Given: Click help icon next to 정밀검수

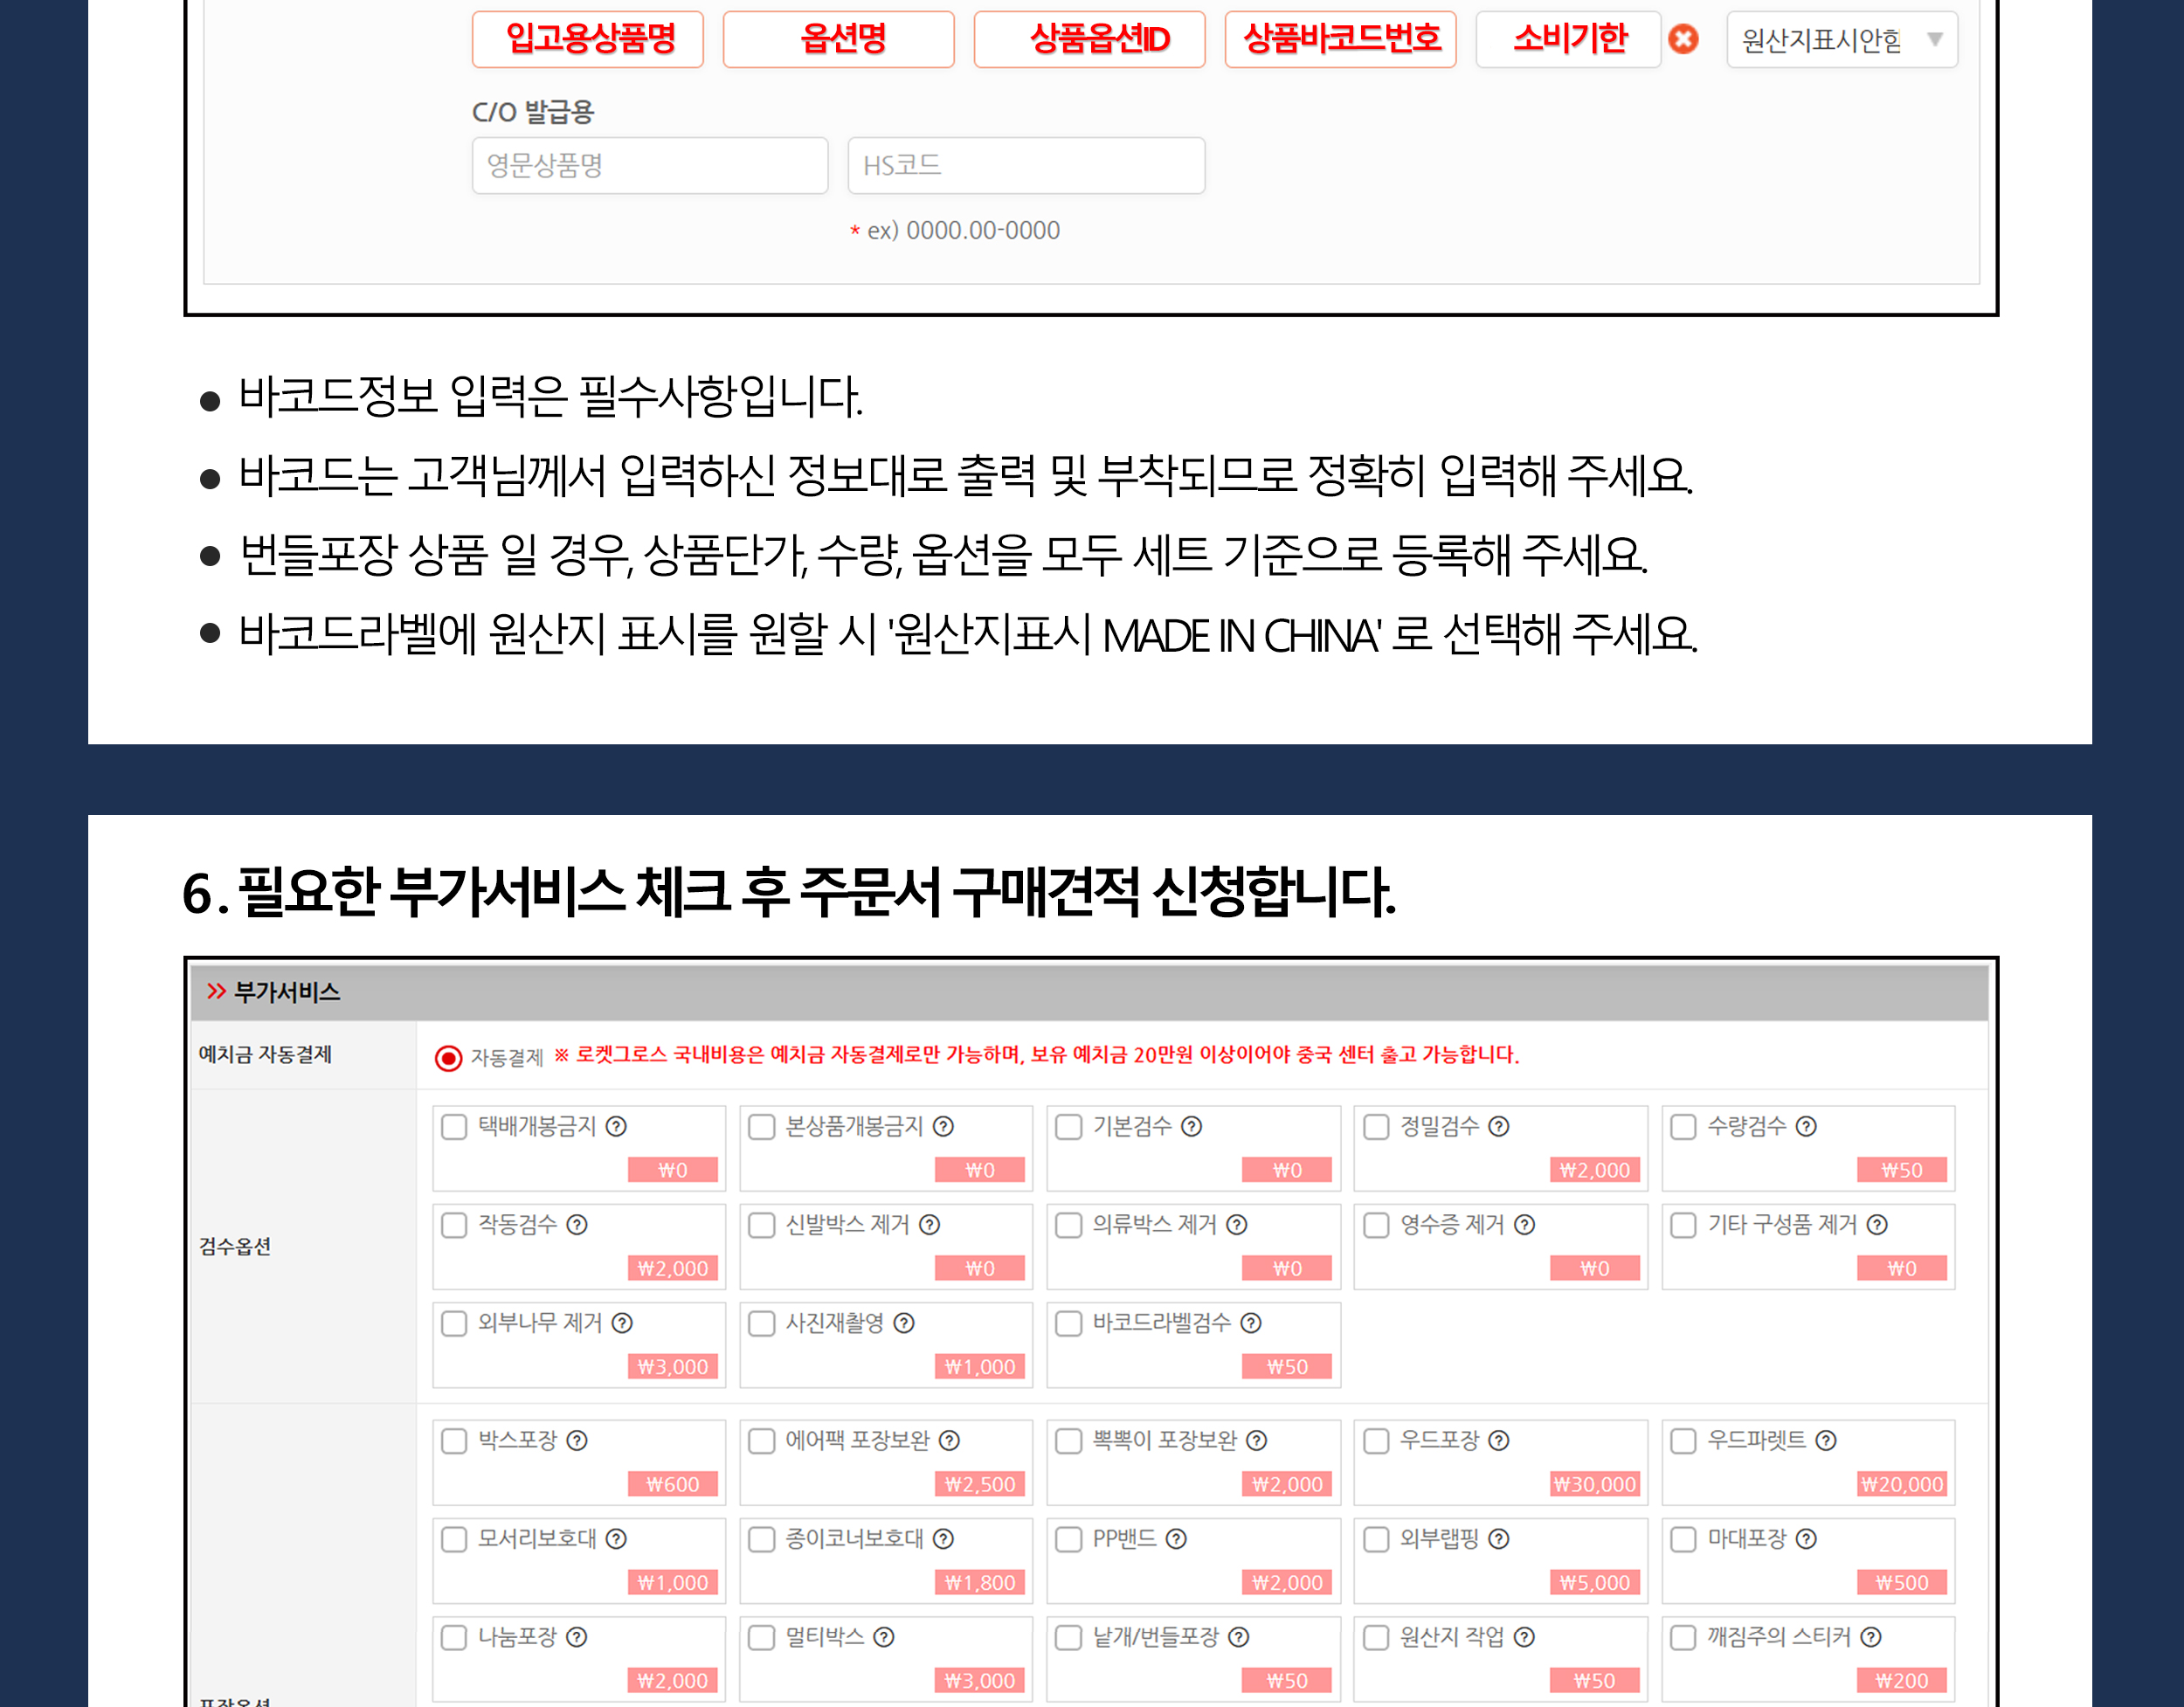Looking at the screenshot, I should [x=1498, y=1127].
